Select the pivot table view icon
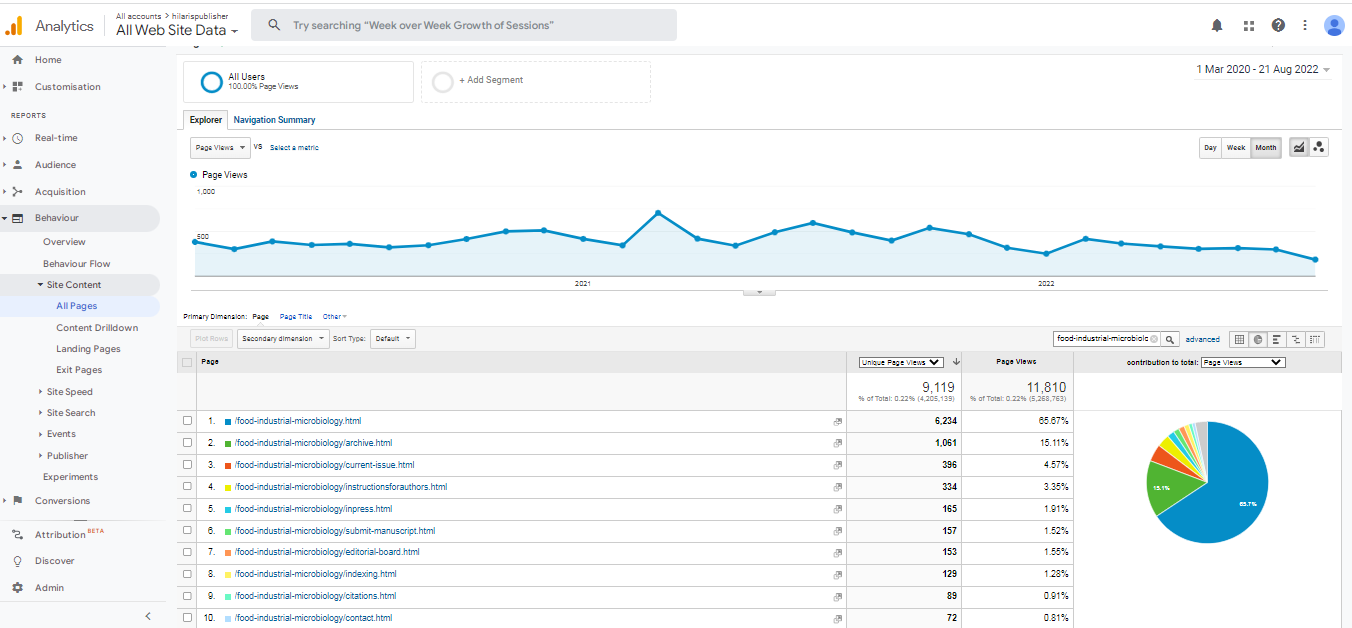Screen dimensions: 1352x628 [x=1315, y=339]
